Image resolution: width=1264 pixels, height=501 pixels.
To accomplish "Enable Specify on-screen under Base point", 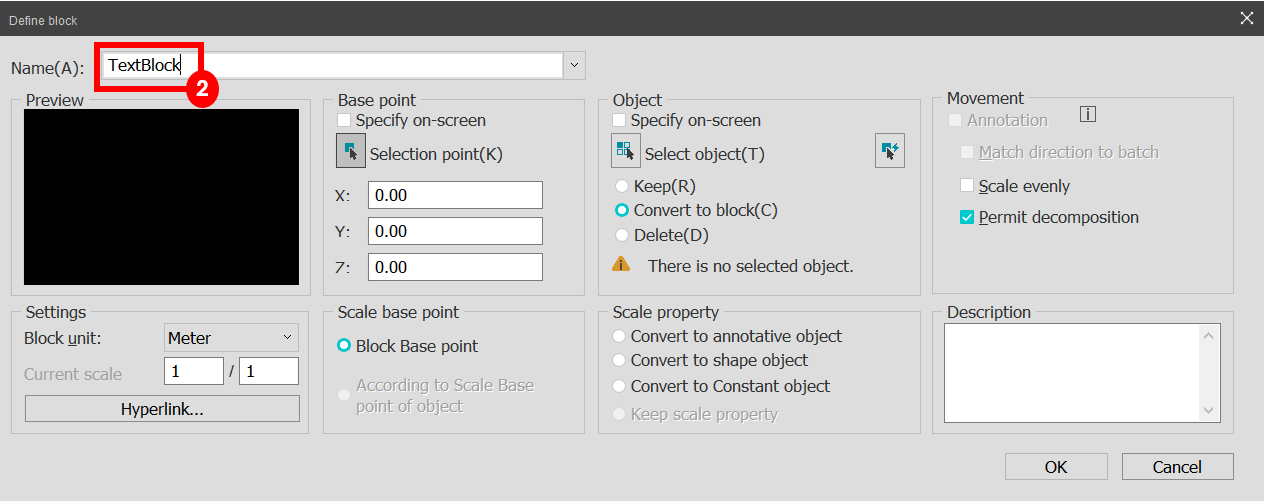I will click(345, 120).
